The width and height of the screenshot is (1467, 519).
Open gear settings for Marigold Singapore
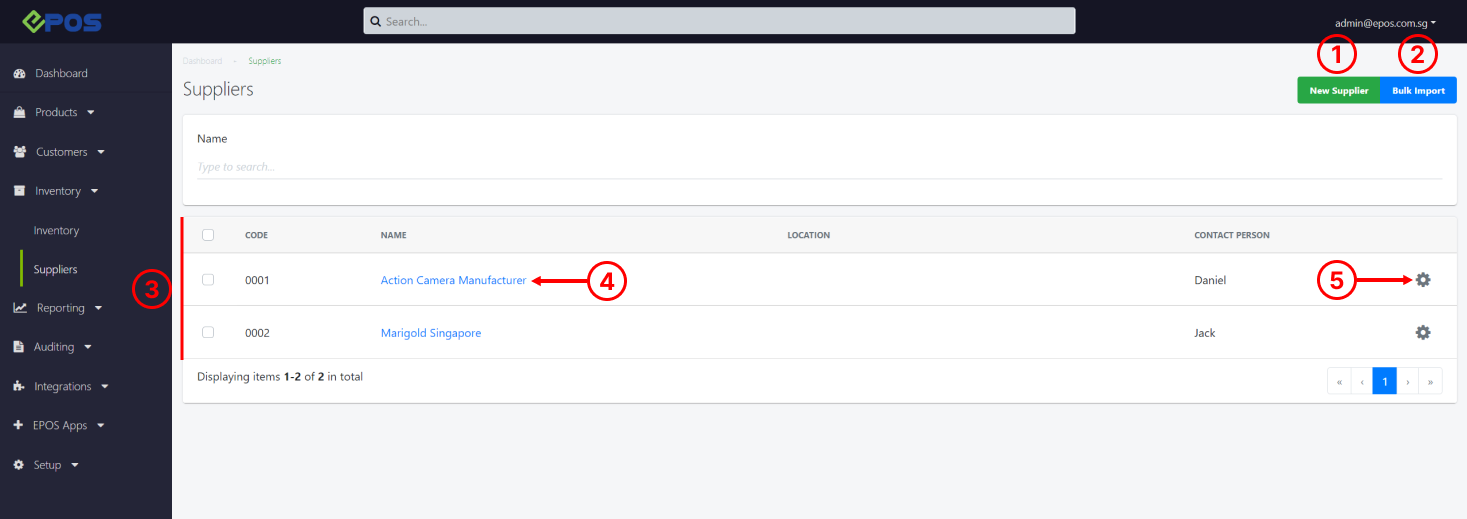(x=1423, y=332)
